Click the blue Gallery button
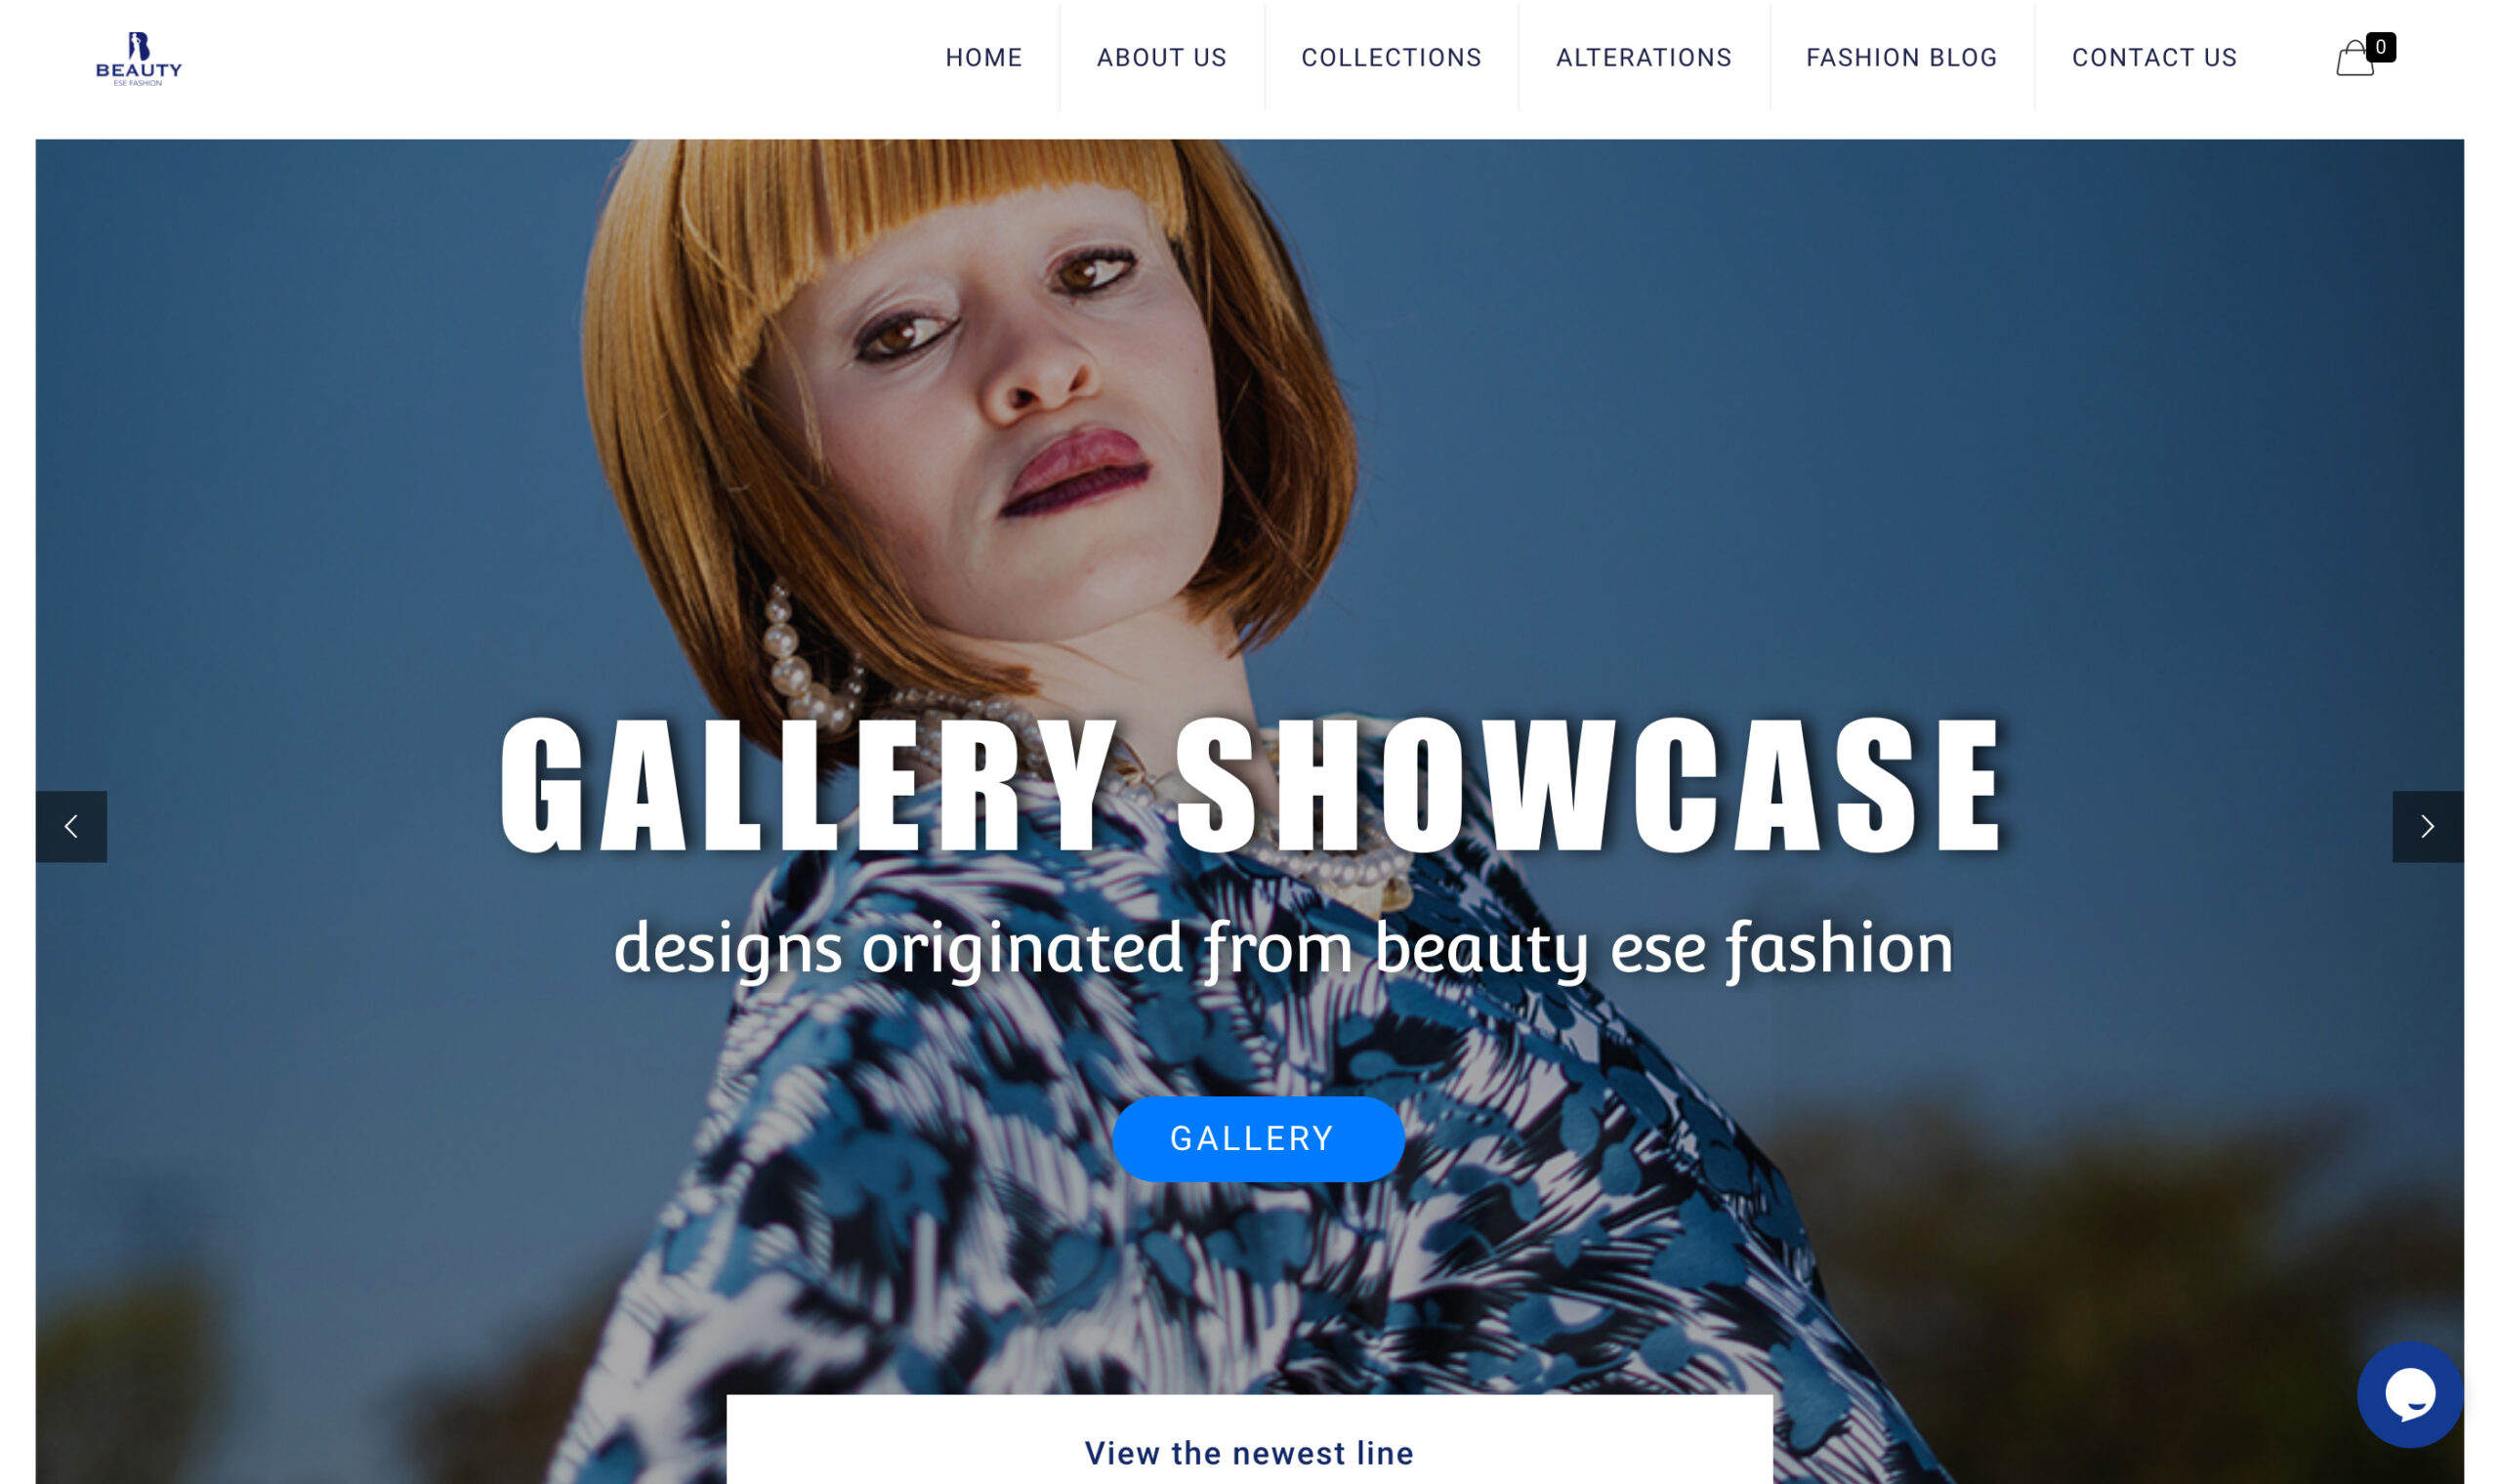 [1258, 1139]
